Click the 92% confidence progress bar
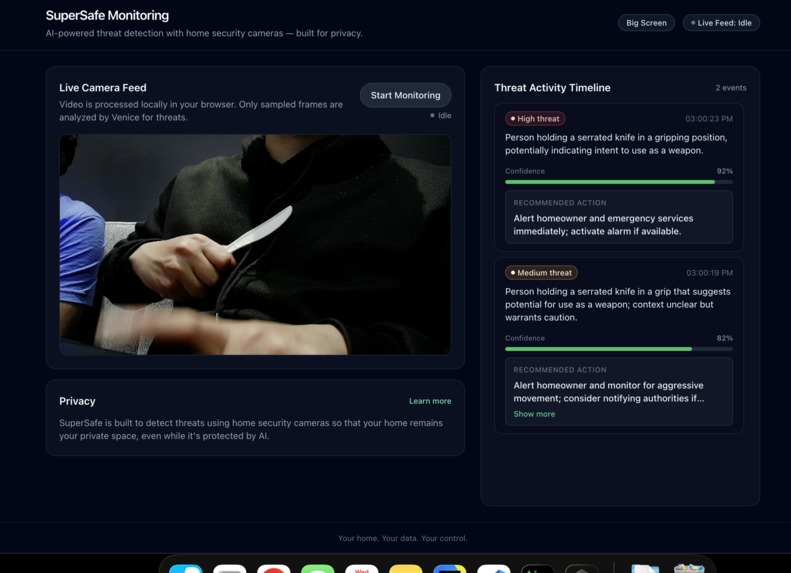Image resolution: width=791 pixels, height=573 pixels. pos(618,182)
